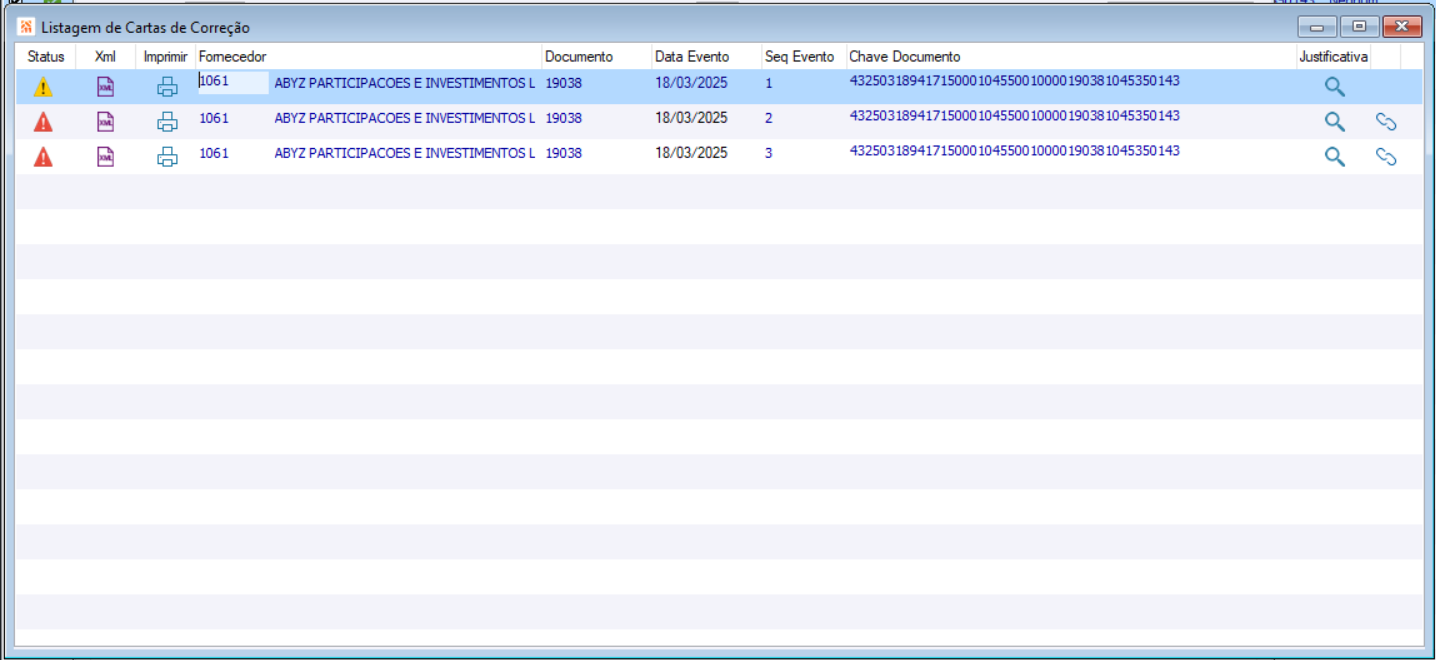Image resolution: width=1436 pixels, height=660 pixels.
Task: Click the yellow warning status icon for Seq Evento 1
Action: point(43,87)
